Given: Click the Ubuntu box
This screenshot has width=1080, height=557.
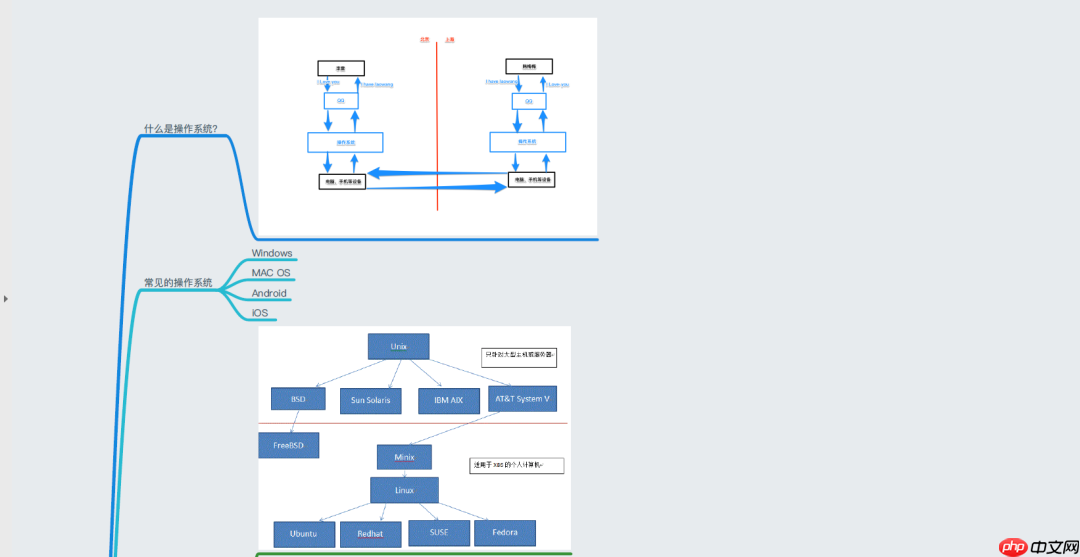Looking at the screenshot, I should (304, 534).
